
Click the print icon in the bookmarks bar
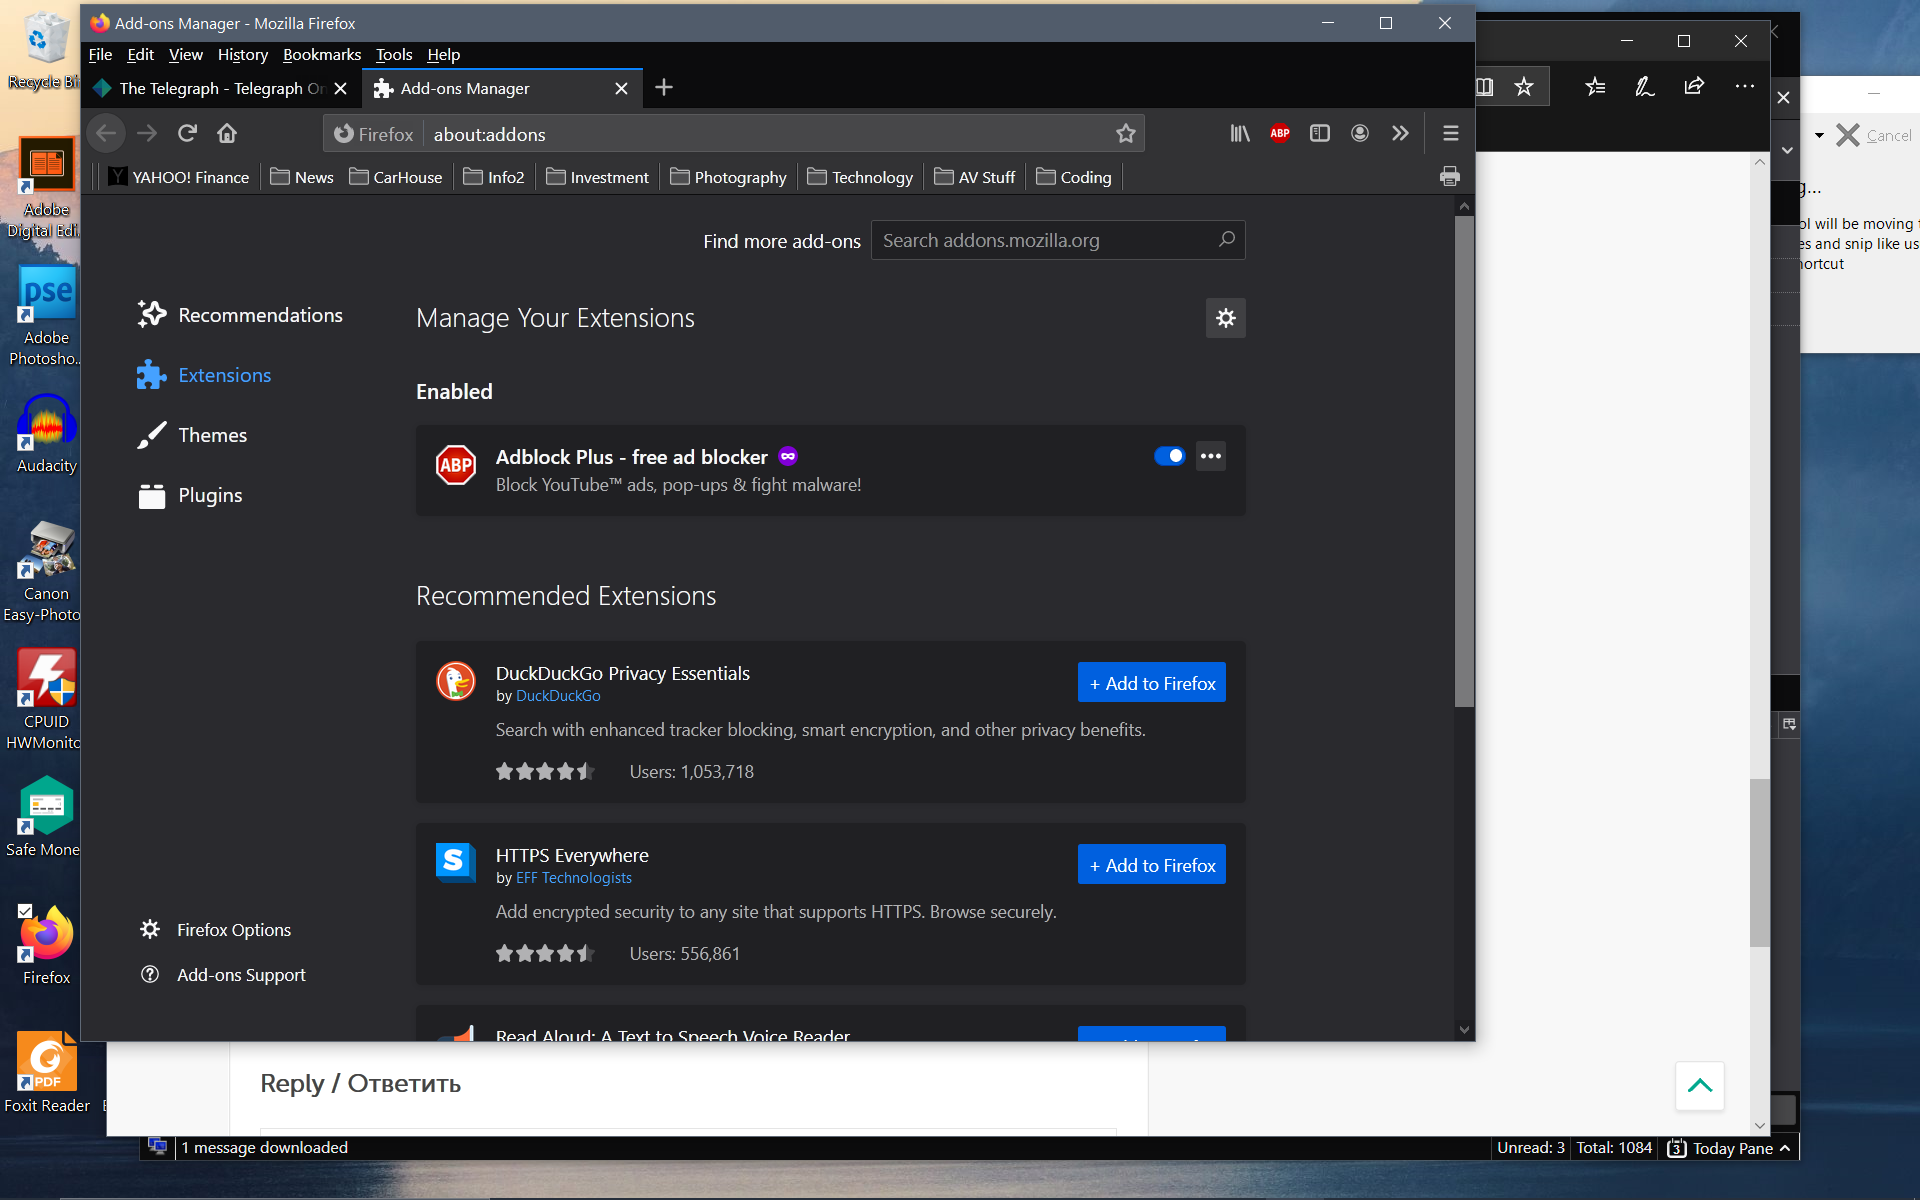1449,177
